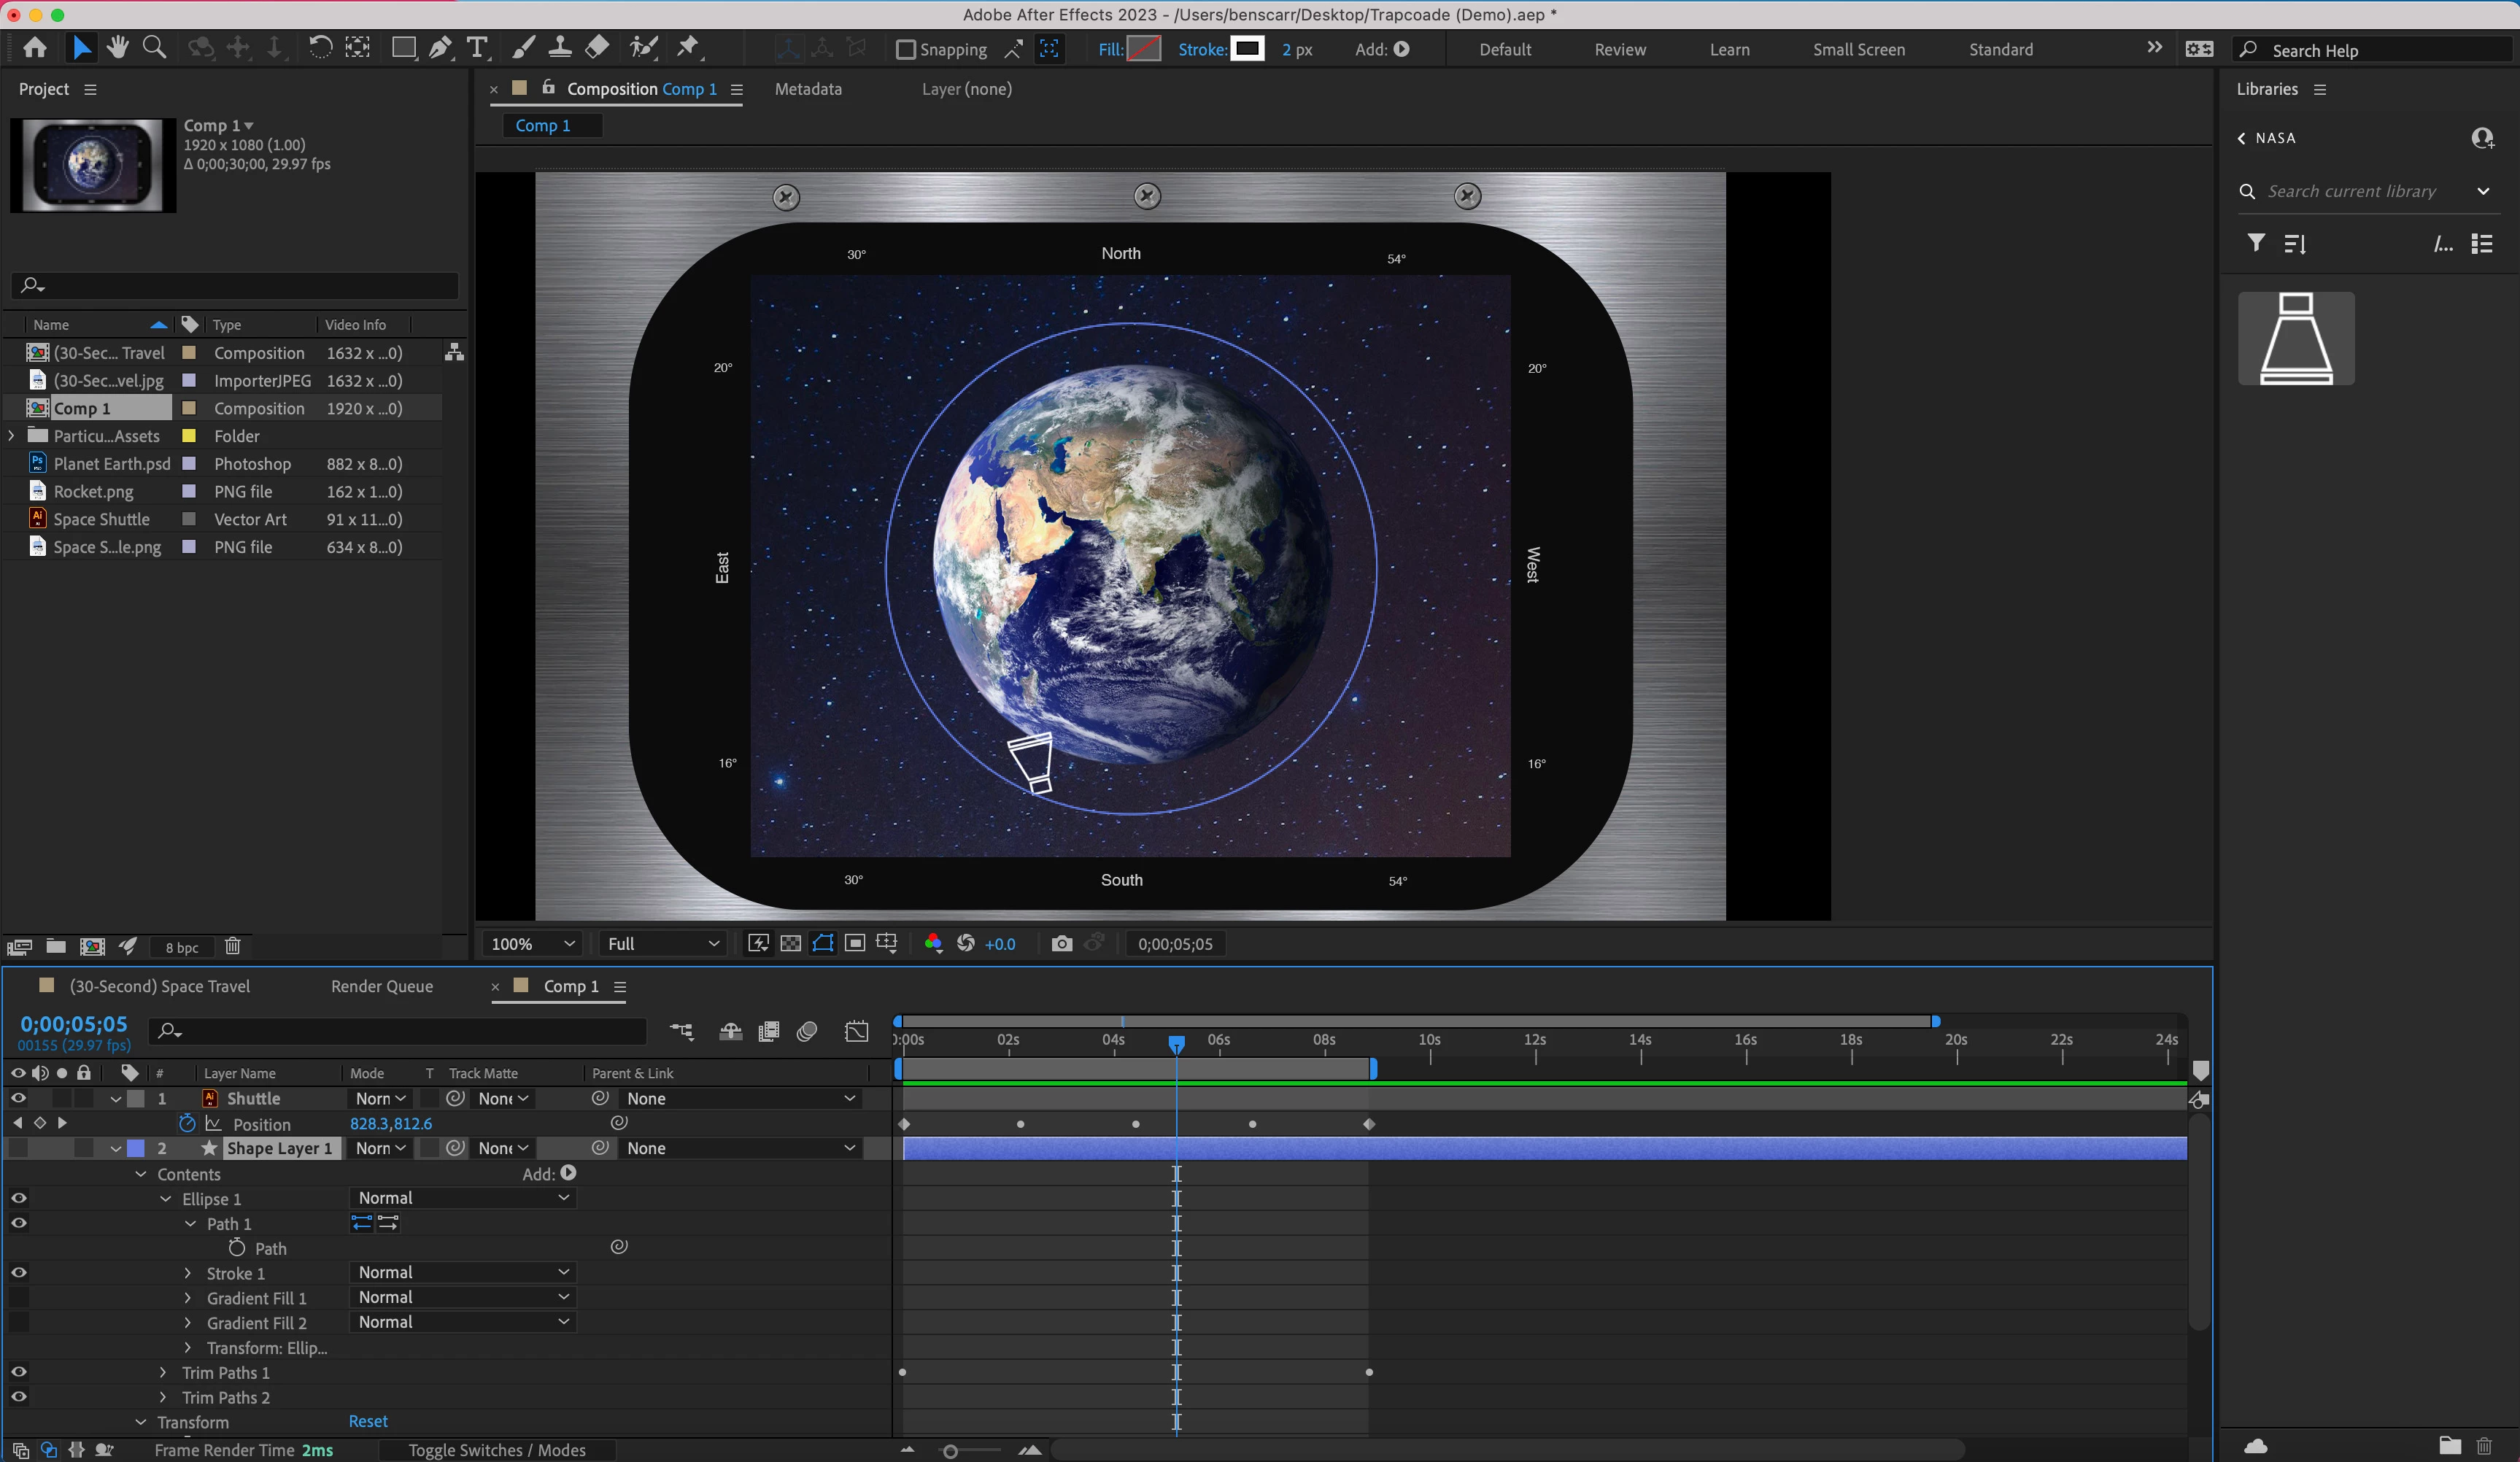Switch to the Small Screen workspace

(1858, 49)
